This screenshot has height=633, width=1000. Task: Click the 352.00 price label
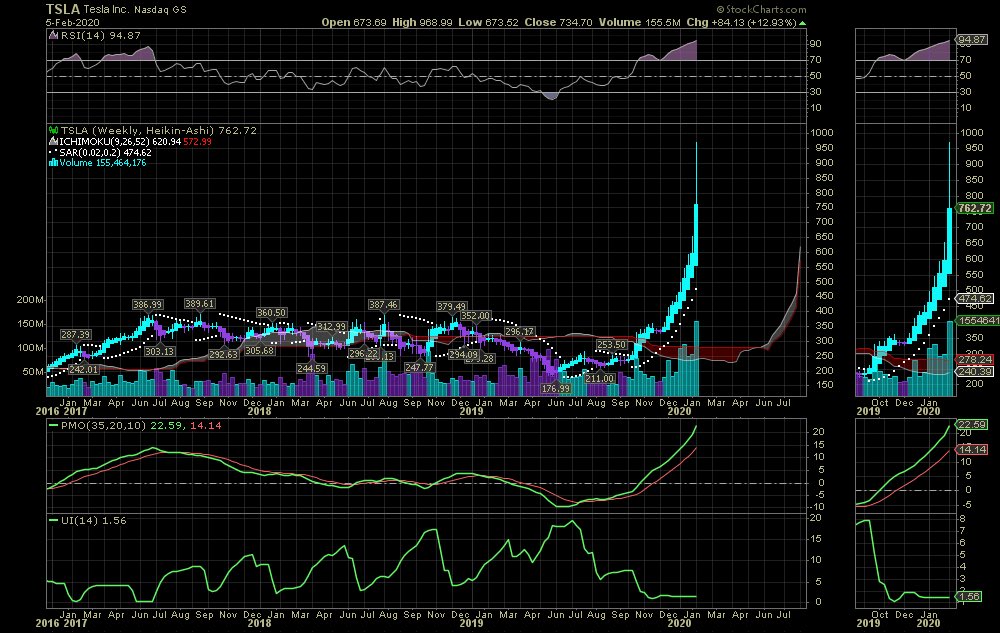point(476,316)
